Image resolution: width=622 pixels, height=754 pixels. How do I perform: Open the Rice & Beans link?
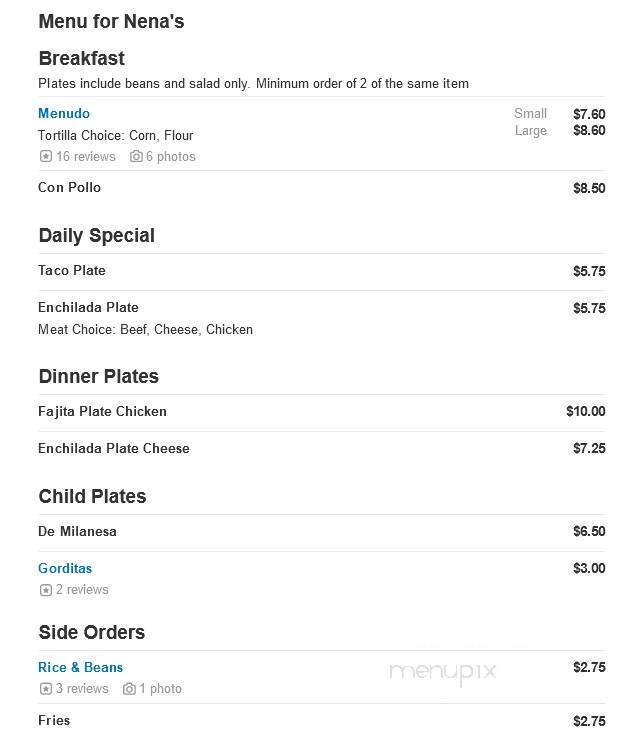80,667
